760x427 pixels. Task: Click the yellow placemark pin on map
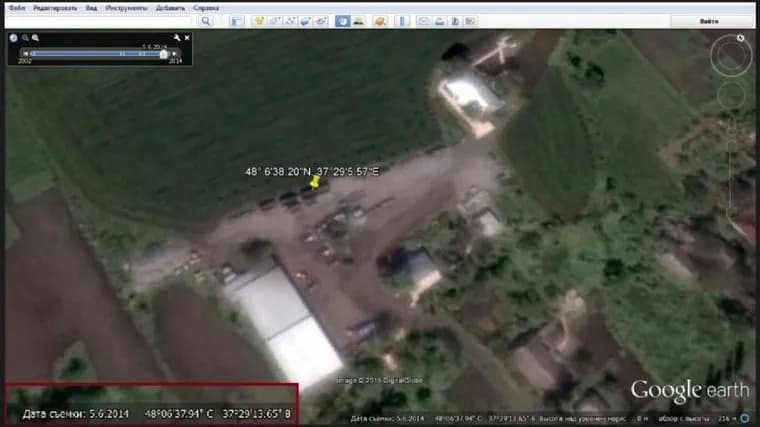click(314, 183)
